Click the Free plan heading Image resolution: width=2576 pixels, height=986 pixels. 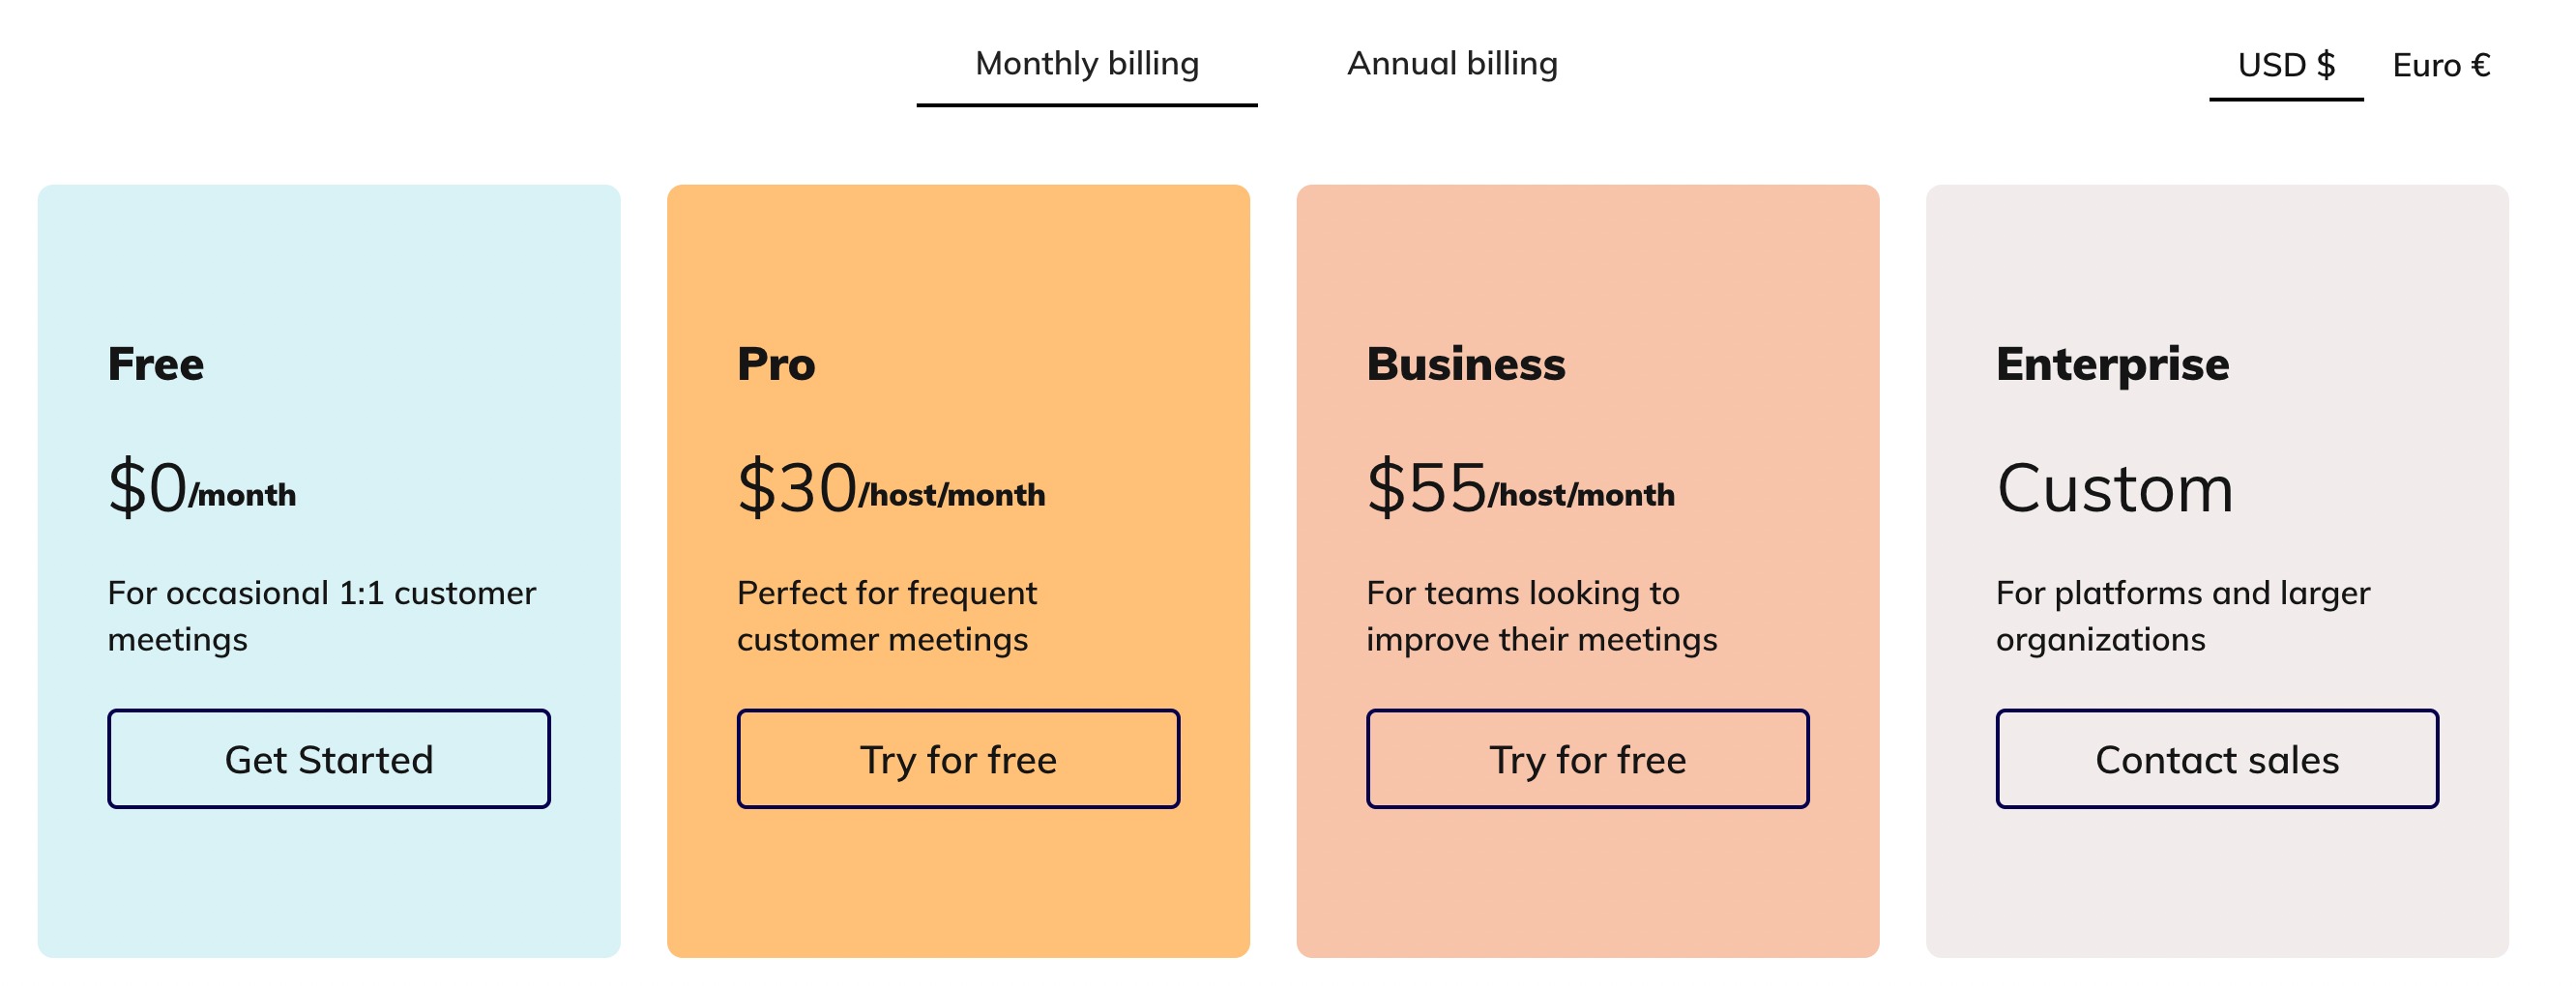[156, 364]
